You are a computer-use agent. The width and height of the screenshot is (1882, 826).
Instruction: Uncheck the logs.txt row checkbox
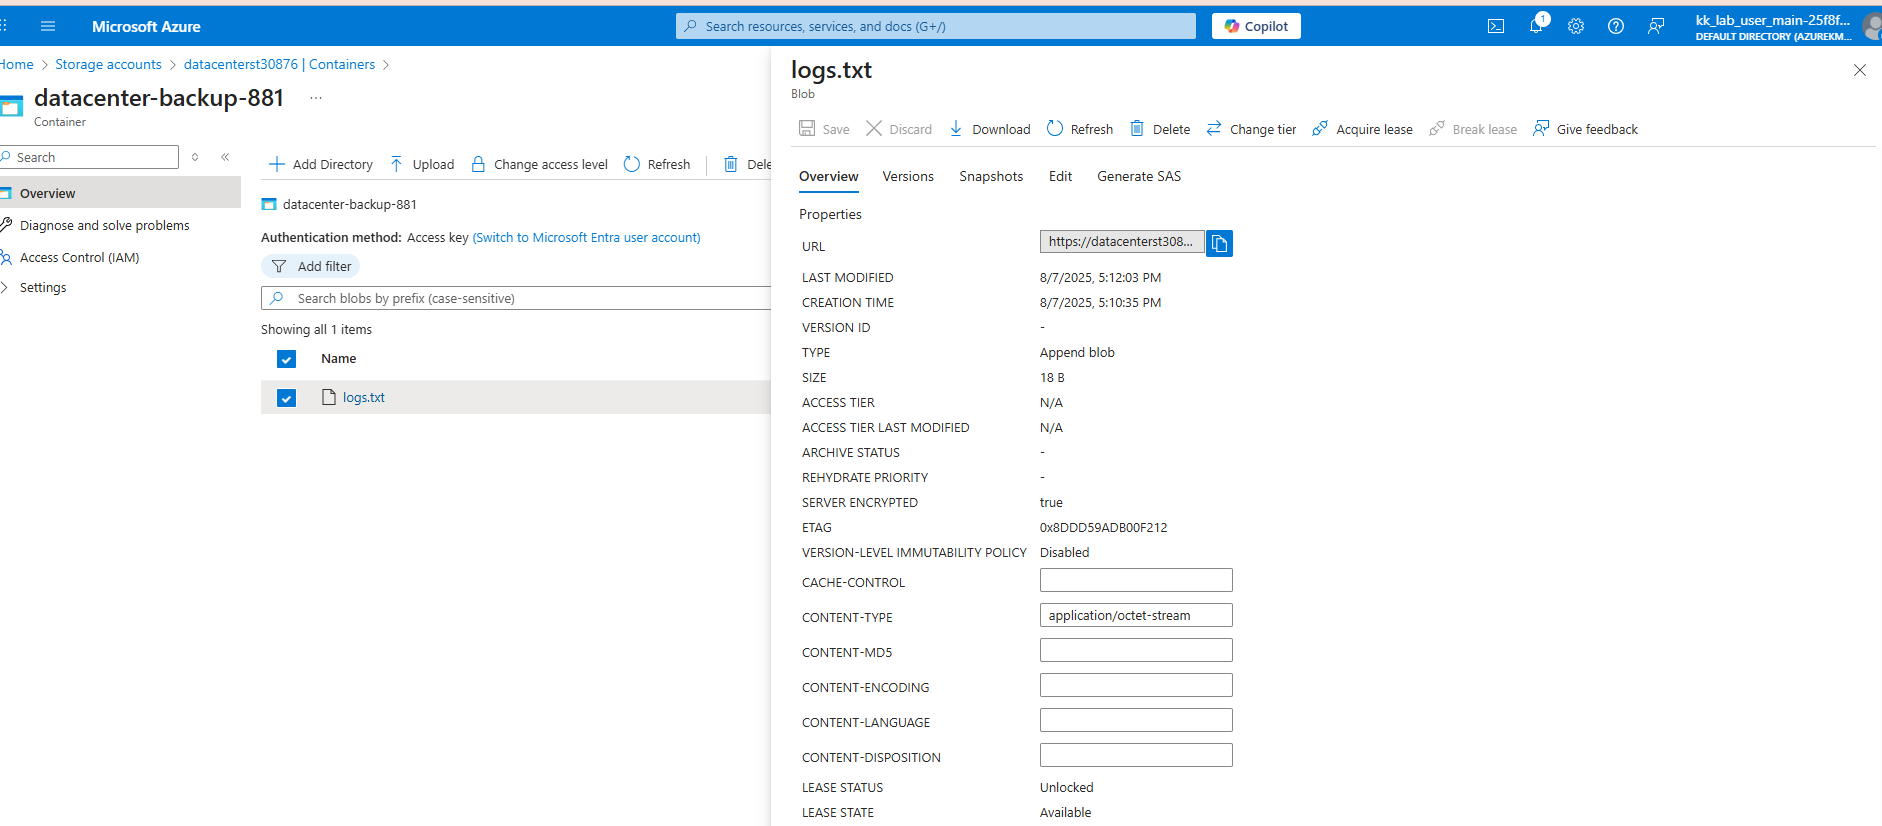click(x=287, y=398)
